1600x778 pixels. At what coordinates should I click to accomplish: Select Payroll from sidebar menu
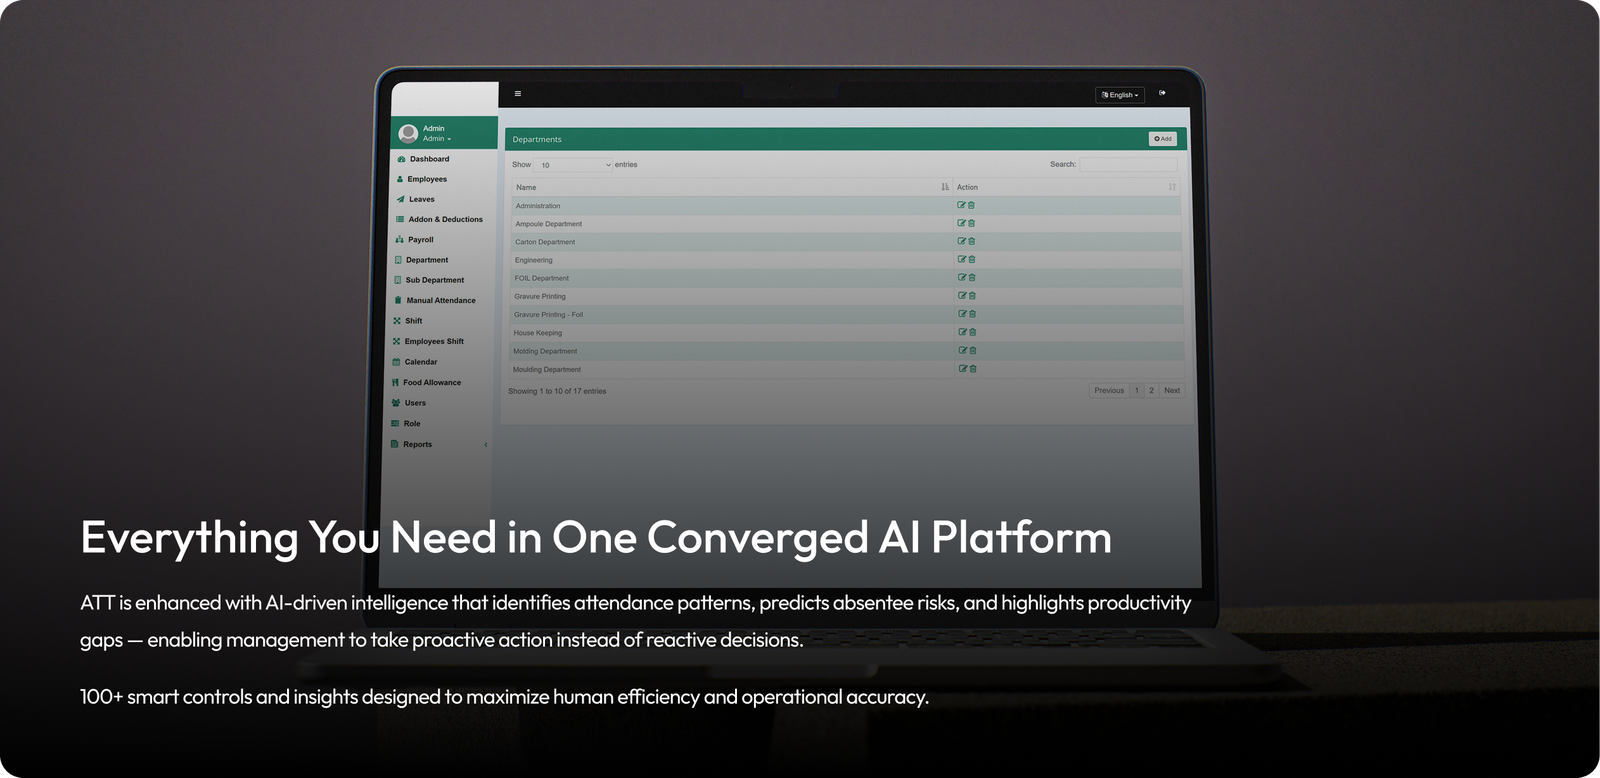click(x=420, y=240)
